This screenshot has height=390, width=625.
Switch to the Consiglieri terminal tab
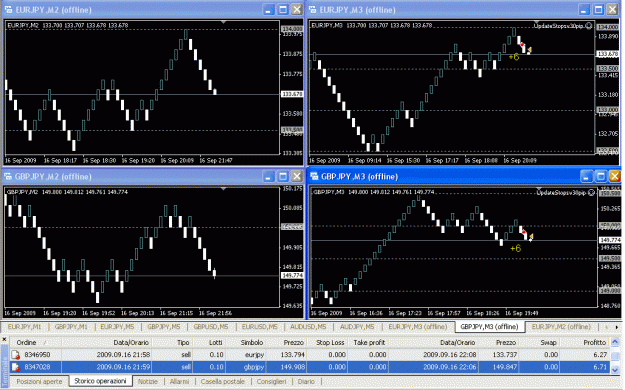pyautogui.click(x=271, y=382)
